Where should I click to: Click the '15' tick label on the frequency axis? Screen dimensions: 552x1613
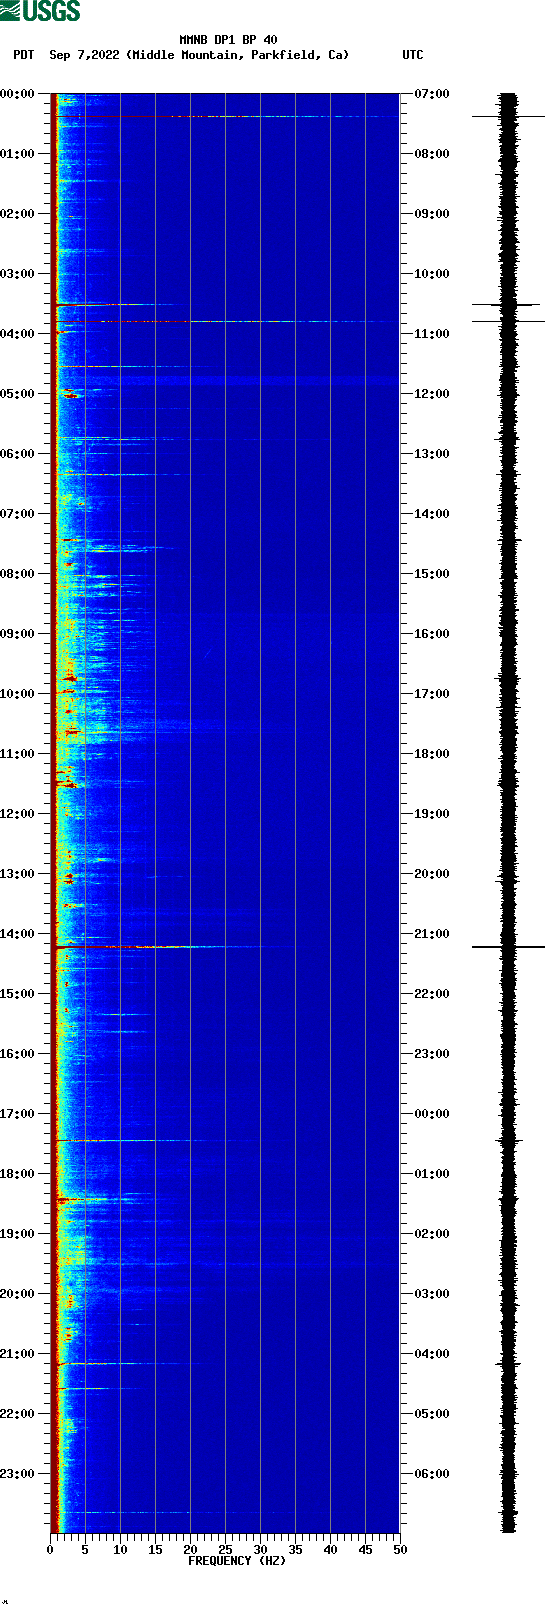tap(155, 1550)
